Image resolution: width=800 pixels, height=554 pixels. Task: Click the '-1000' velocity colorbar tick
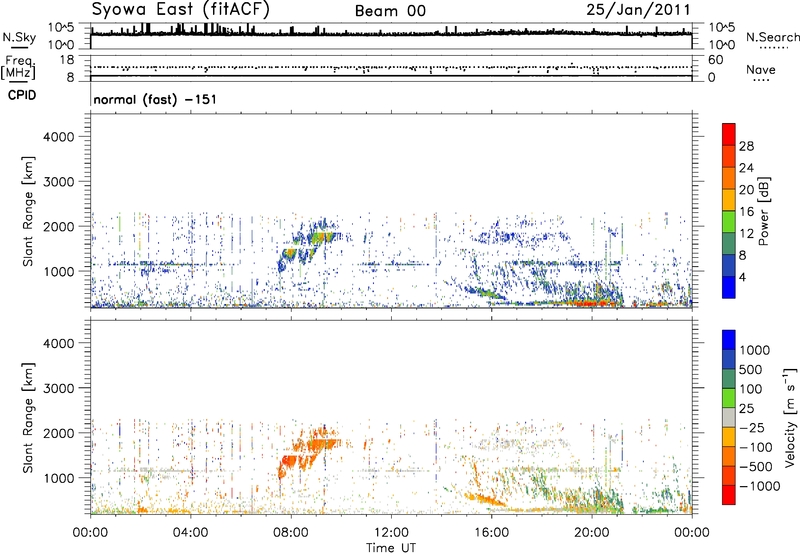coord(760,486)
